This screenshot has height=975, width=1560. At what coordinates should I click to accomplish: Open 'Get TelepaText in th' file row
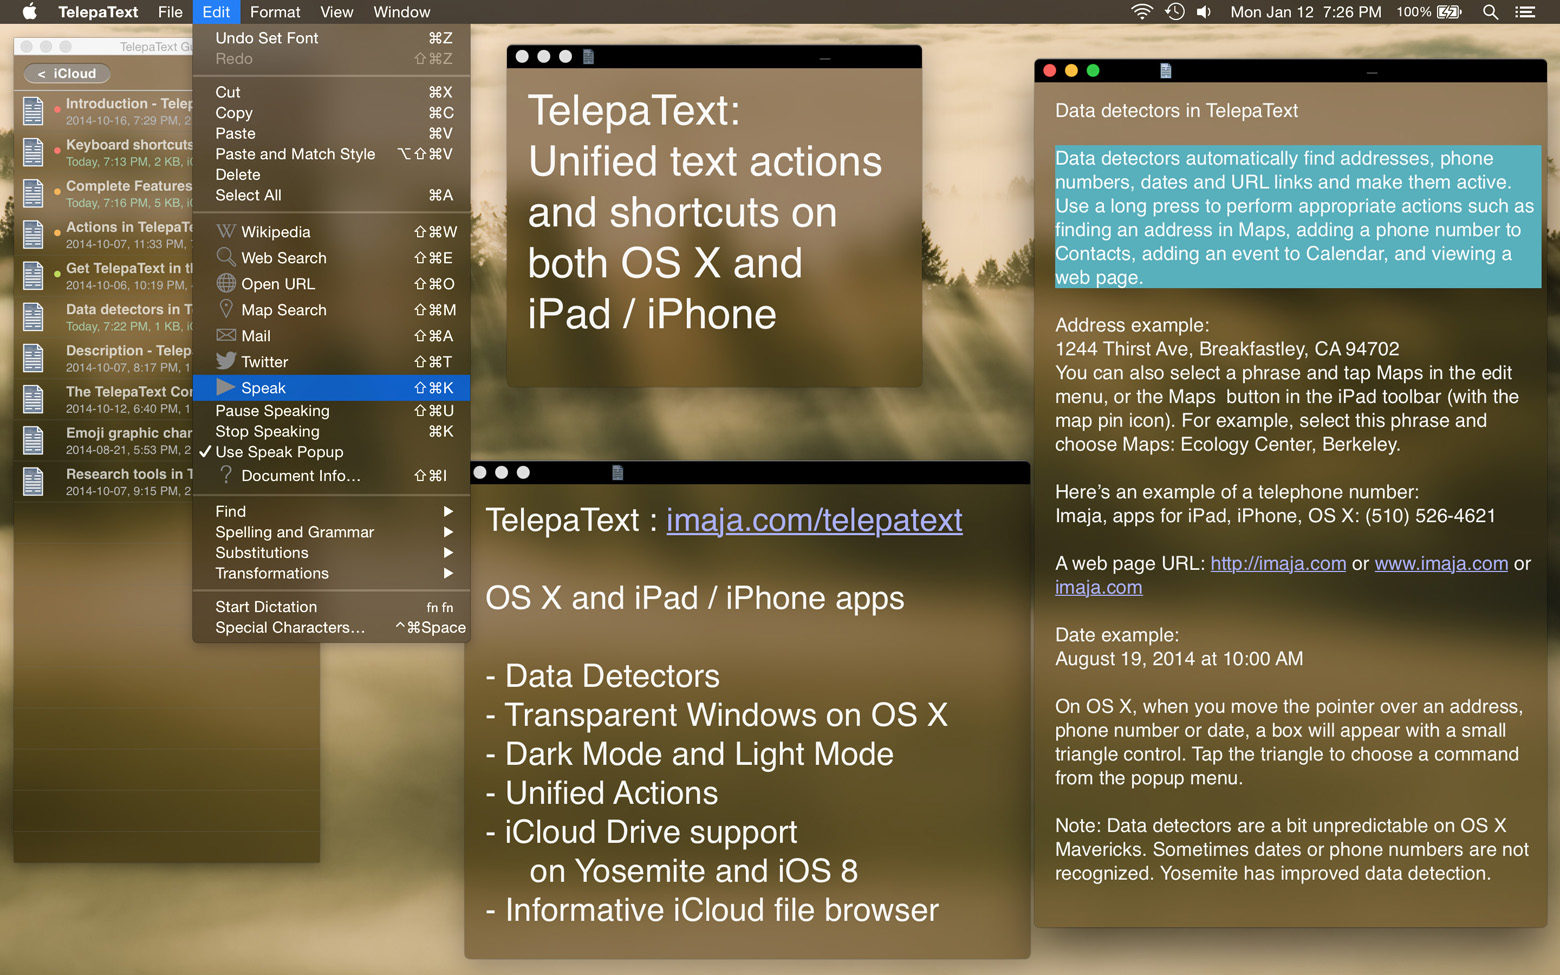pyautogui.click(x=104, y=276)
